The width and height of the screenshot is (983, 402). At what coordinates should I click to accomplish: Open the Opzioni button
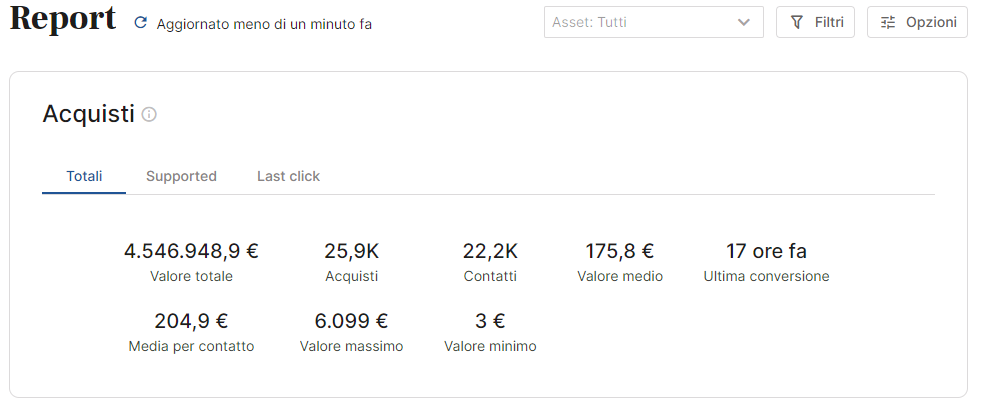coord(917,23)
